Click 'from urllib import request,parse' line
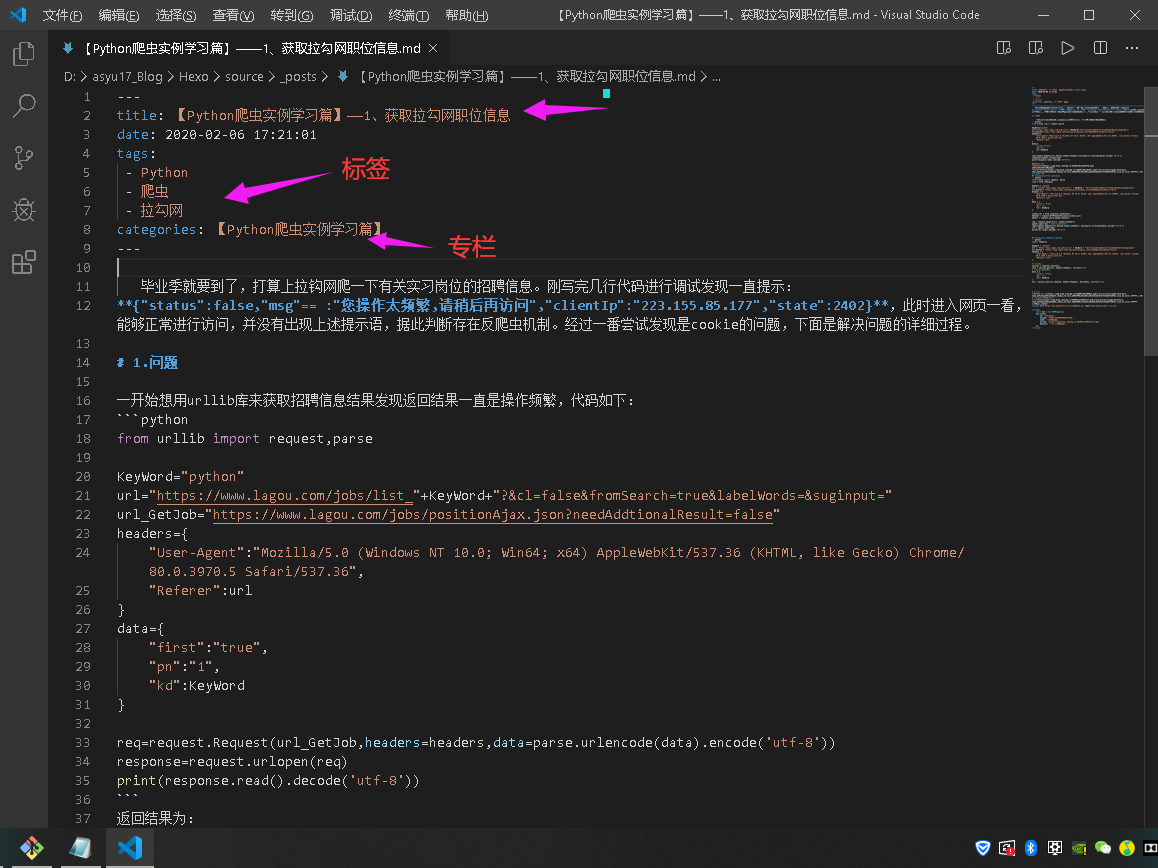This screenshot has width=1158, height=868. click(244, 439)
